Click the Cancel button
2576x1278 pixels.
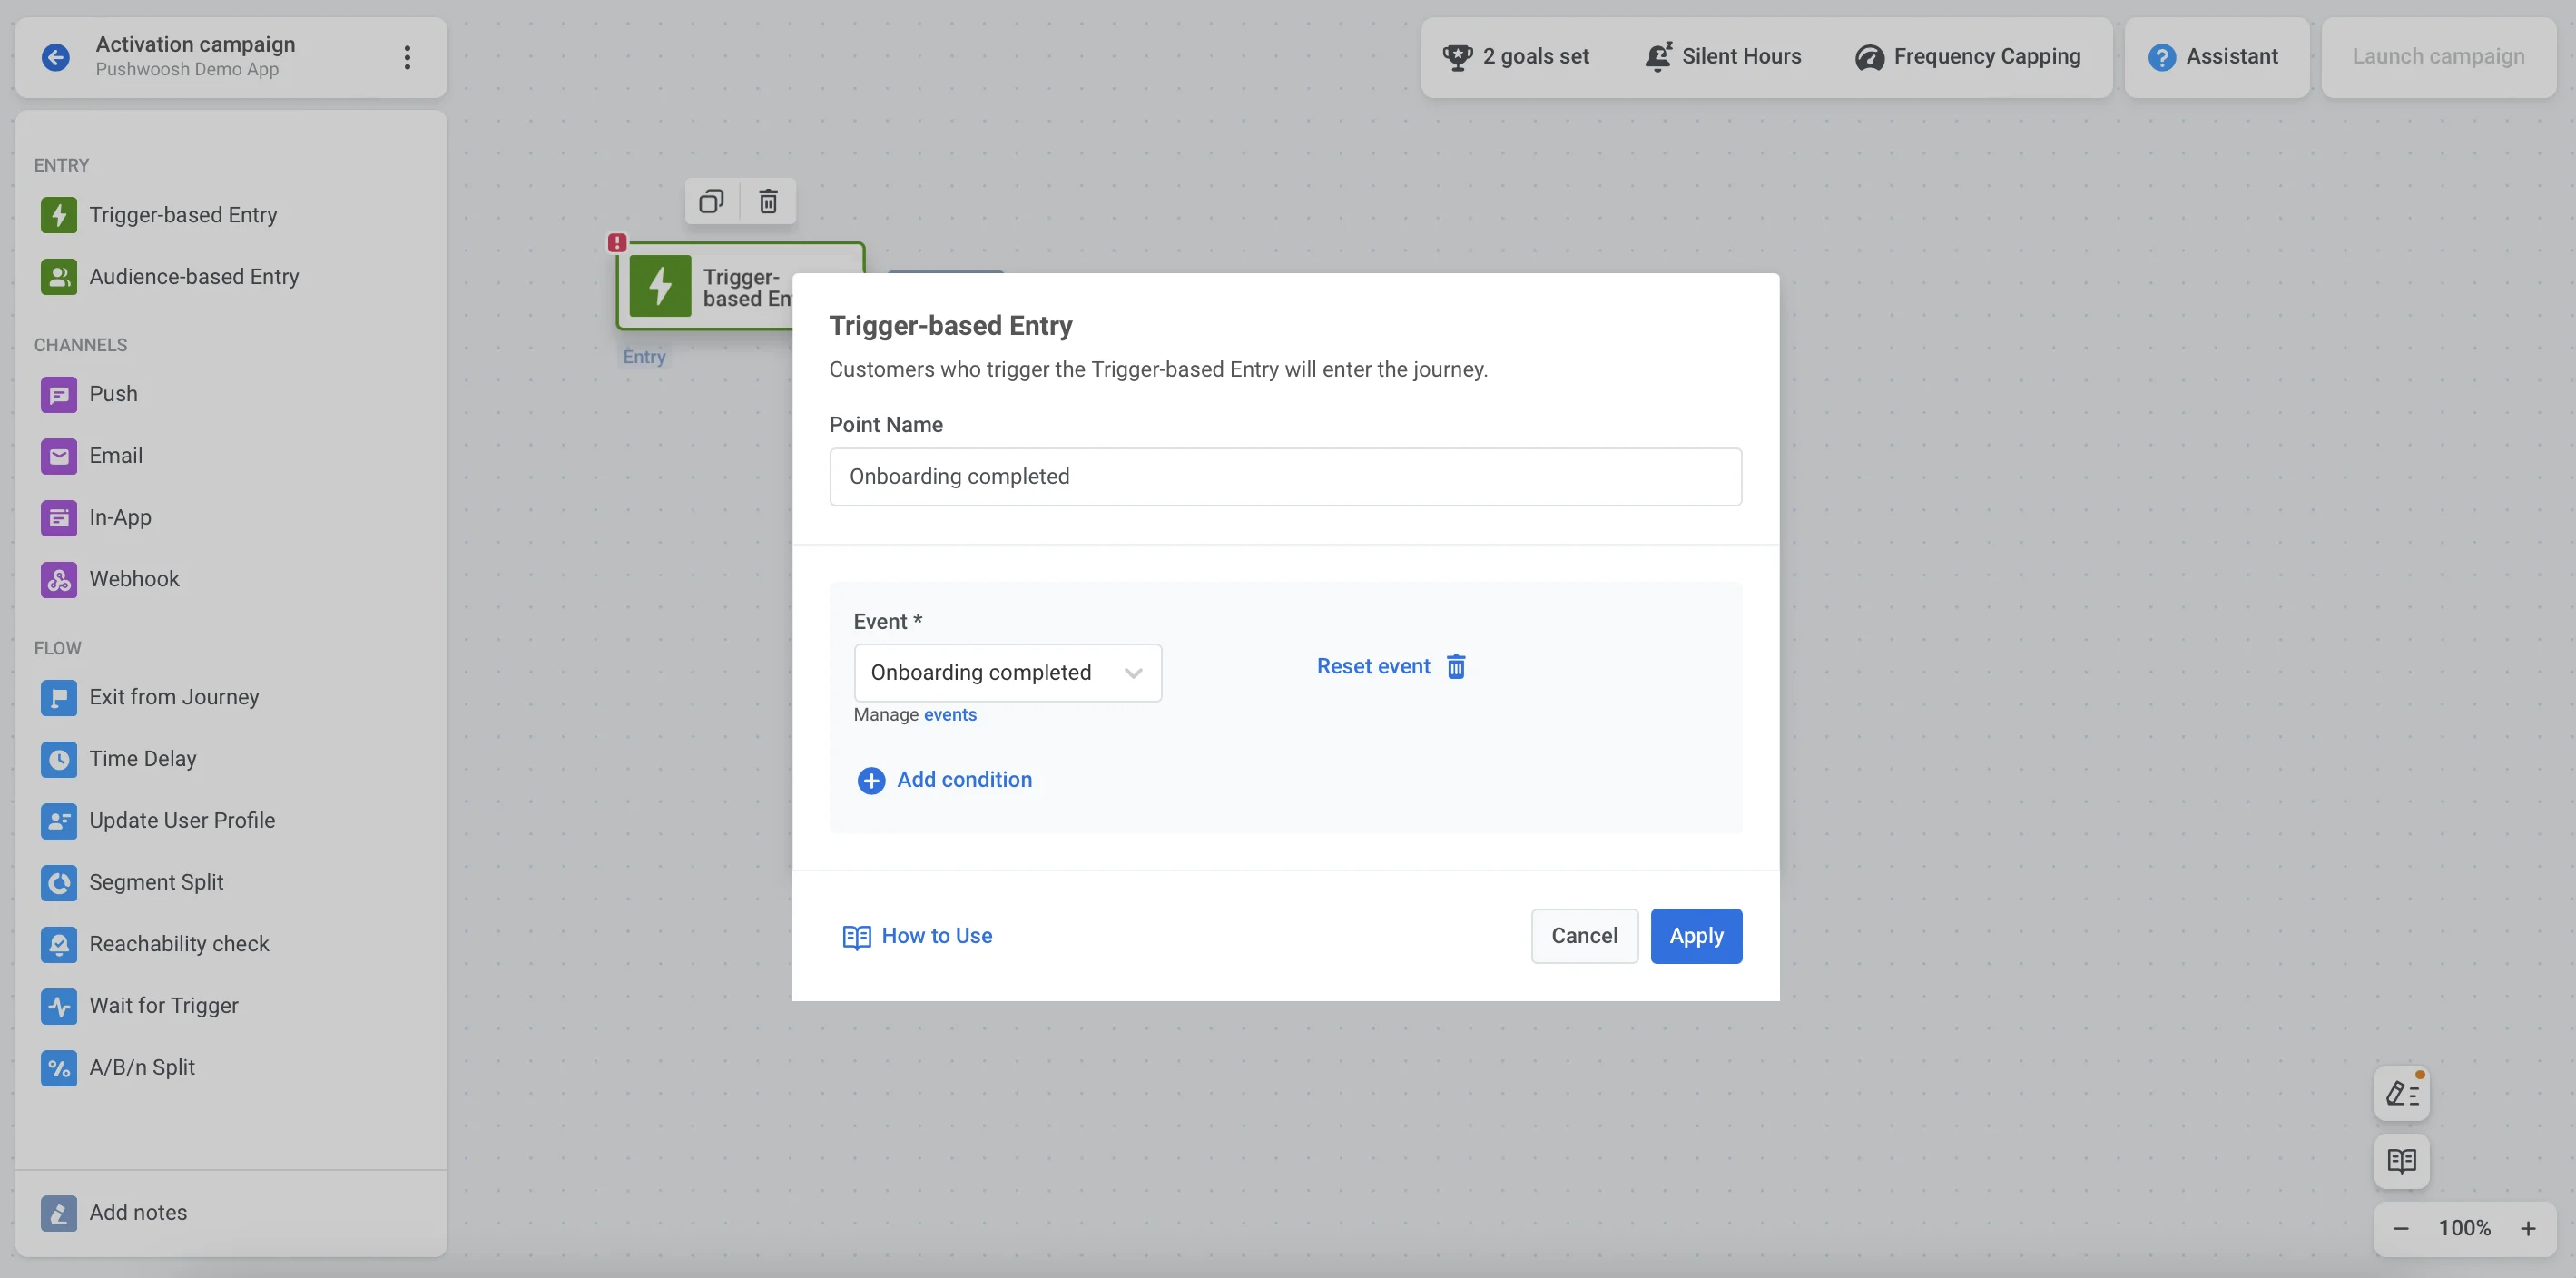[1584, 936]
